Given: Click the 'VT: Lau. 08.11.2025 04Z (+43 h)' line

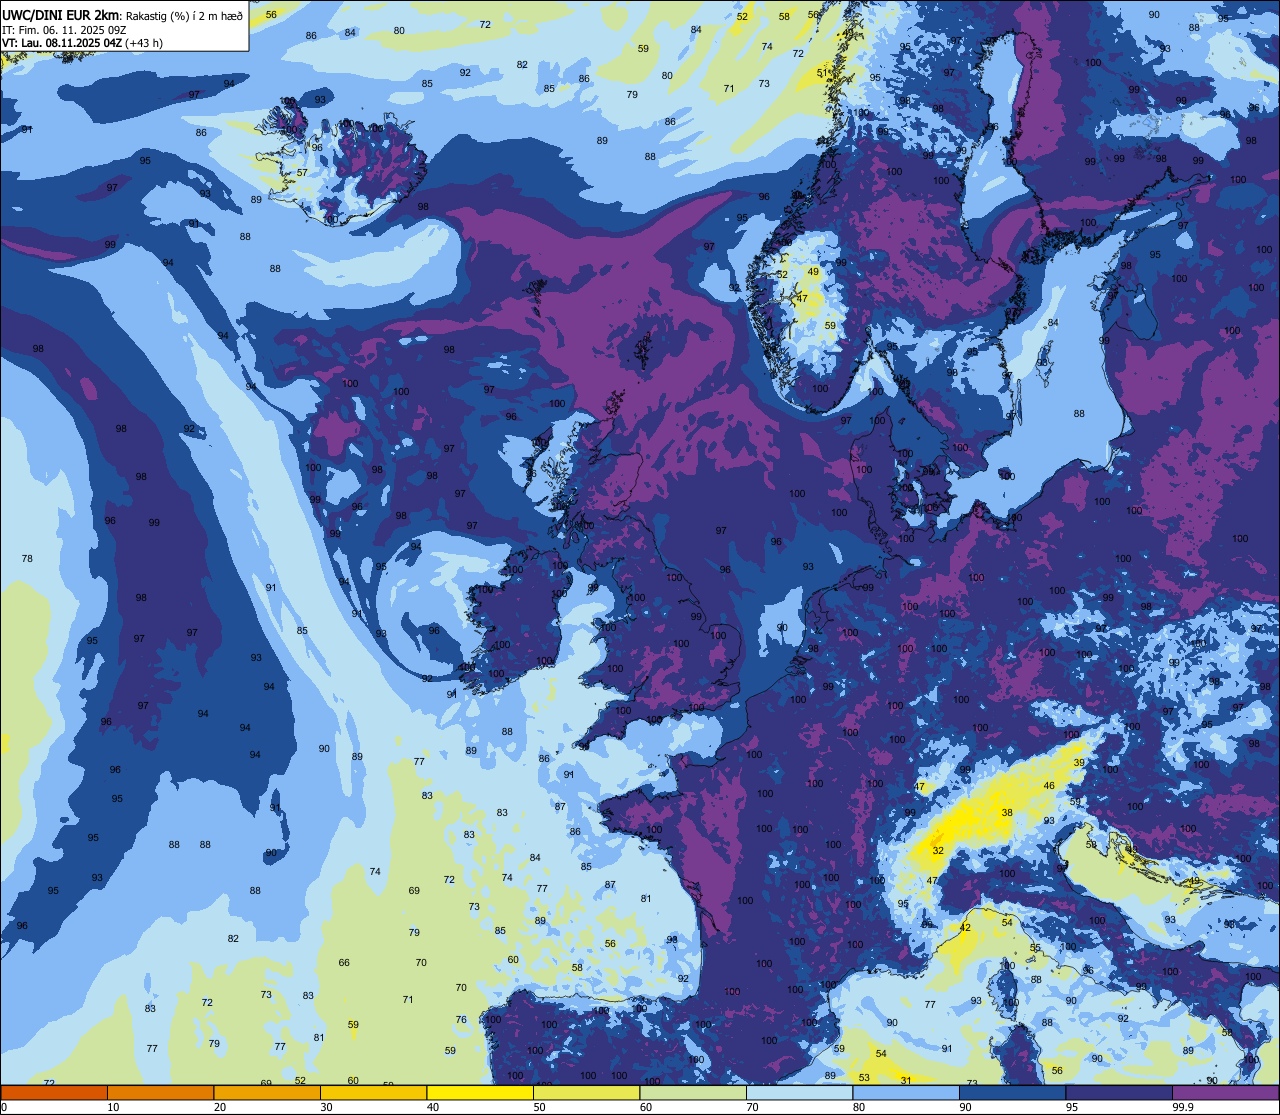Looking at the screenshot, I should pyautogui.click(x=82, y=43).
